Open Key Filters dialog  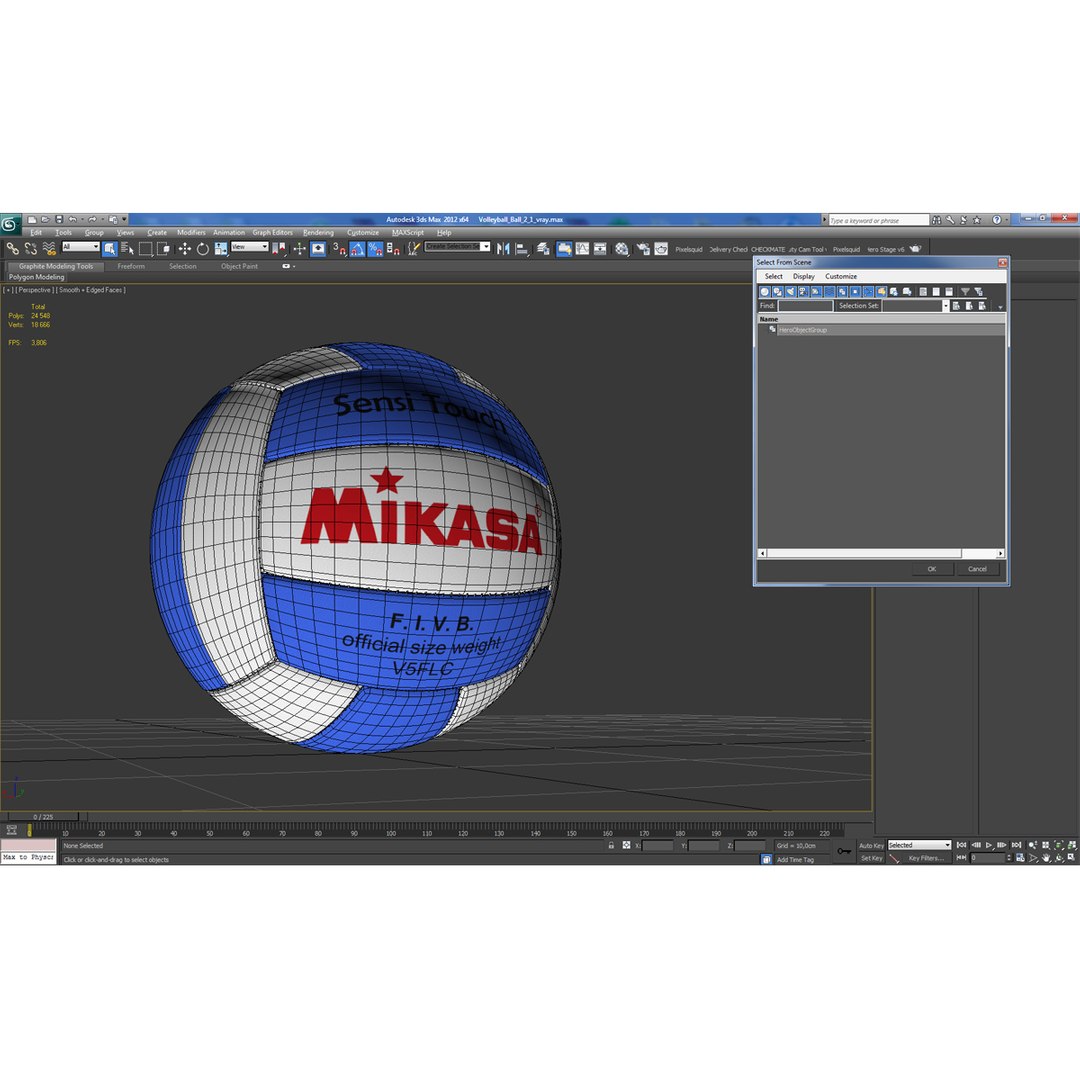(926, 858)
